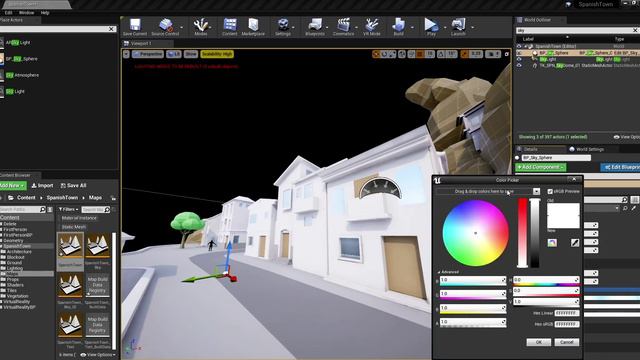Toggle the sRGB Preview checkbox

pyautogui.click(x=550, y=191)
